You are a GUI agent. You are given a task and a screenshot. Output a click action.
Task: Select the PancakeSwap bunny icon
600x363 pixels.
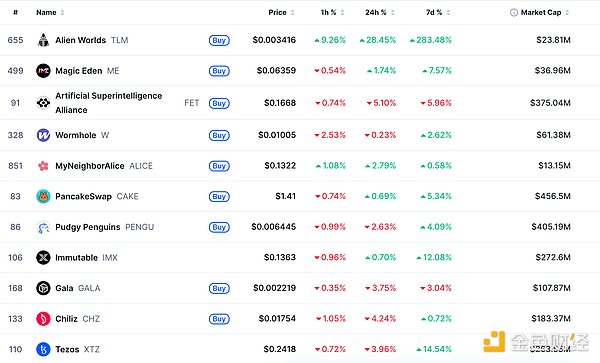pyautogui.click(x=43, y=196)
